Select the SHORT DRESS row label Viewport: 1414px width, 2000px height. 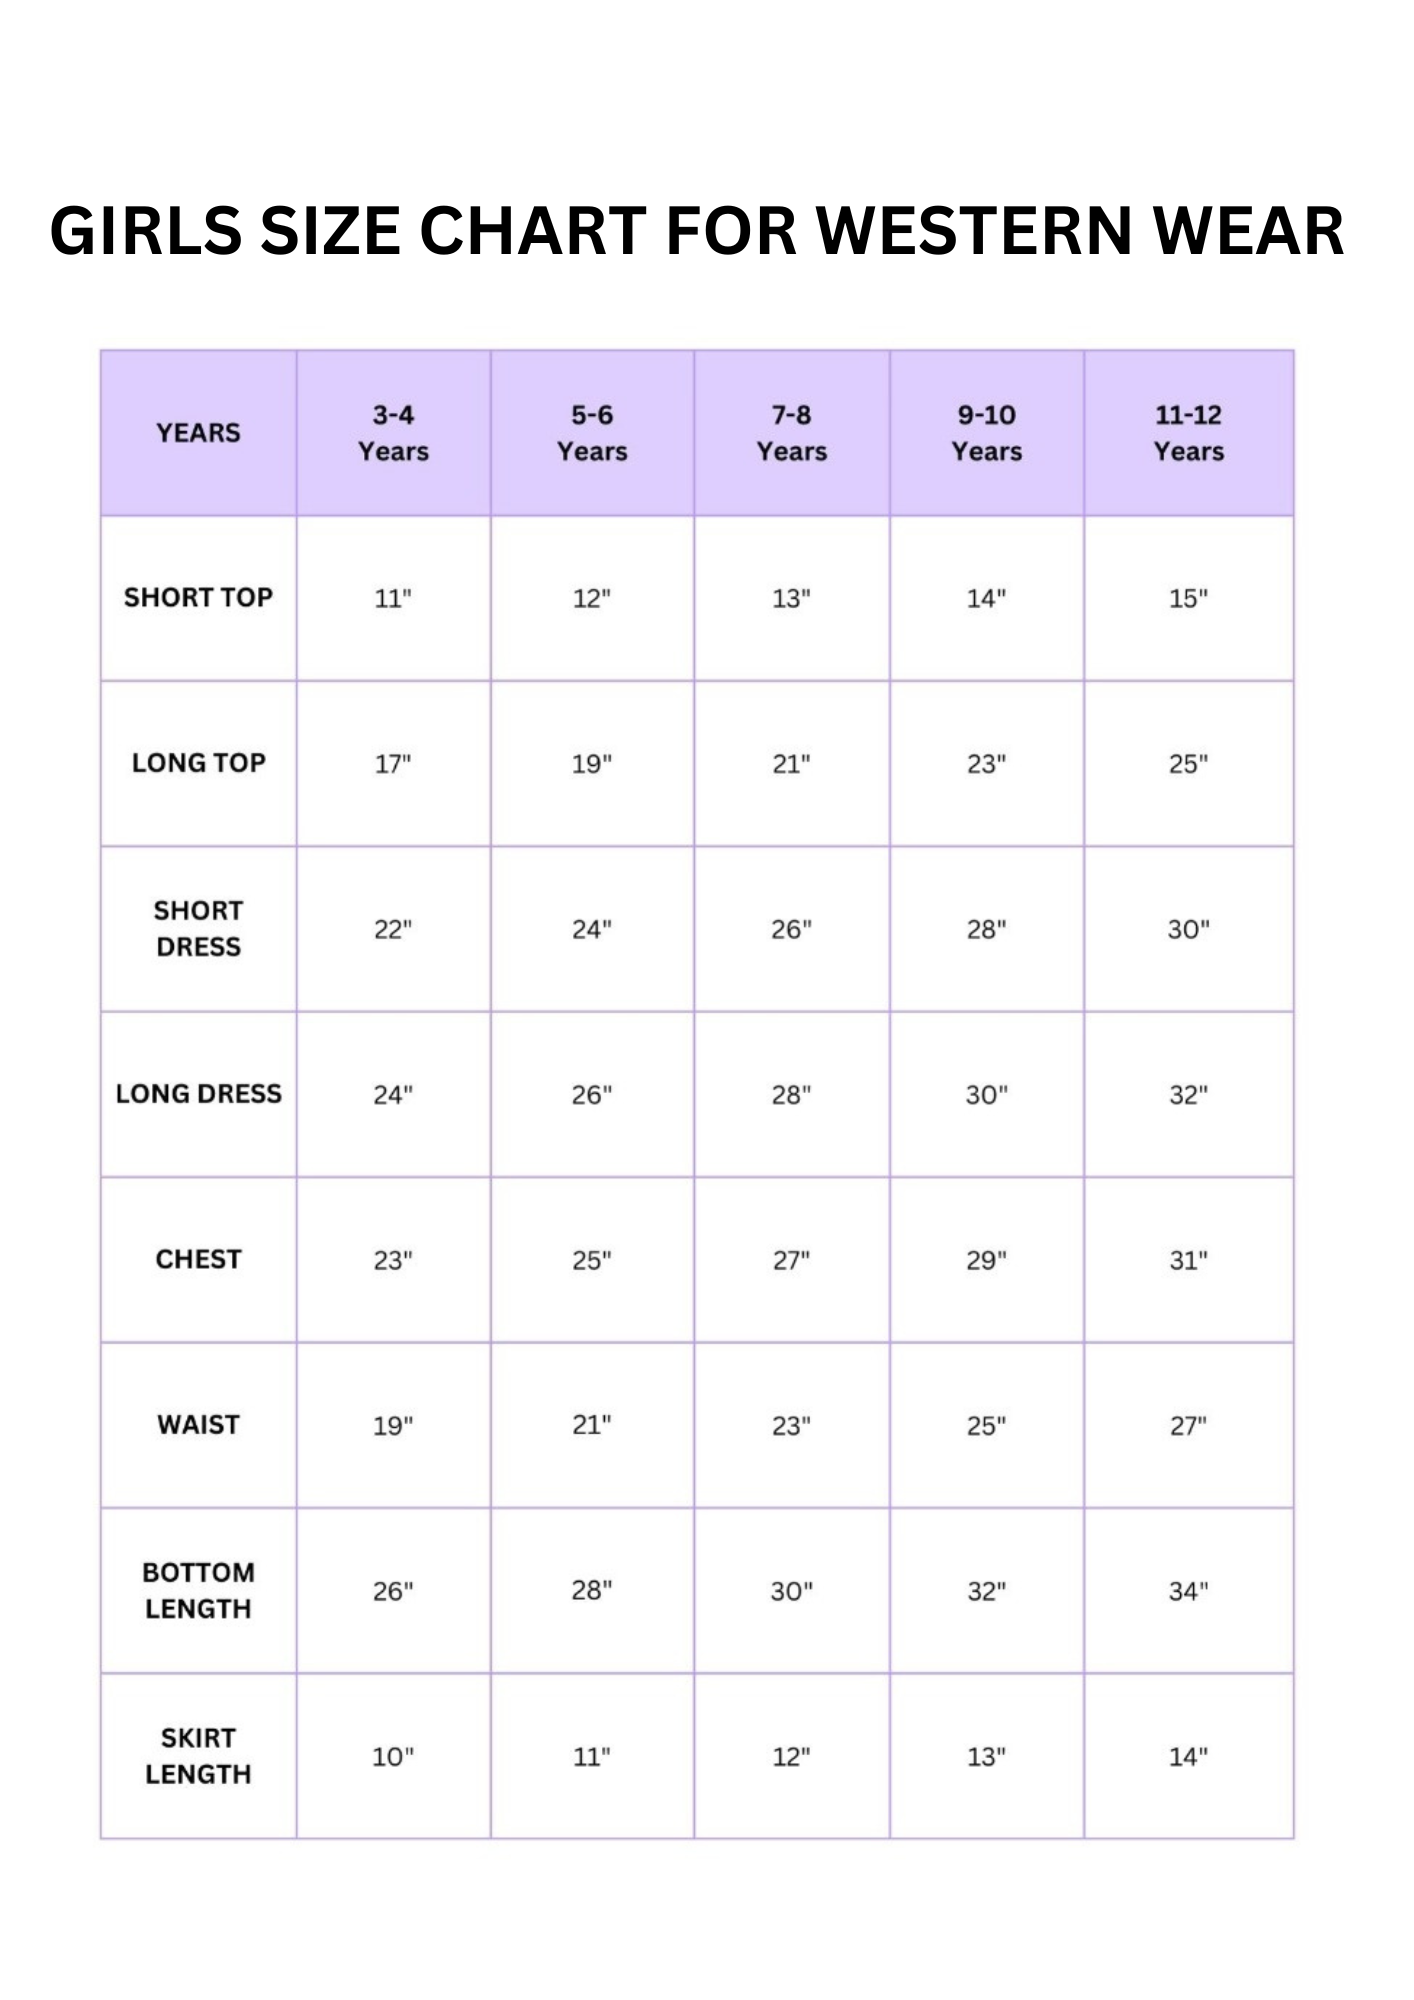(198, 928)
